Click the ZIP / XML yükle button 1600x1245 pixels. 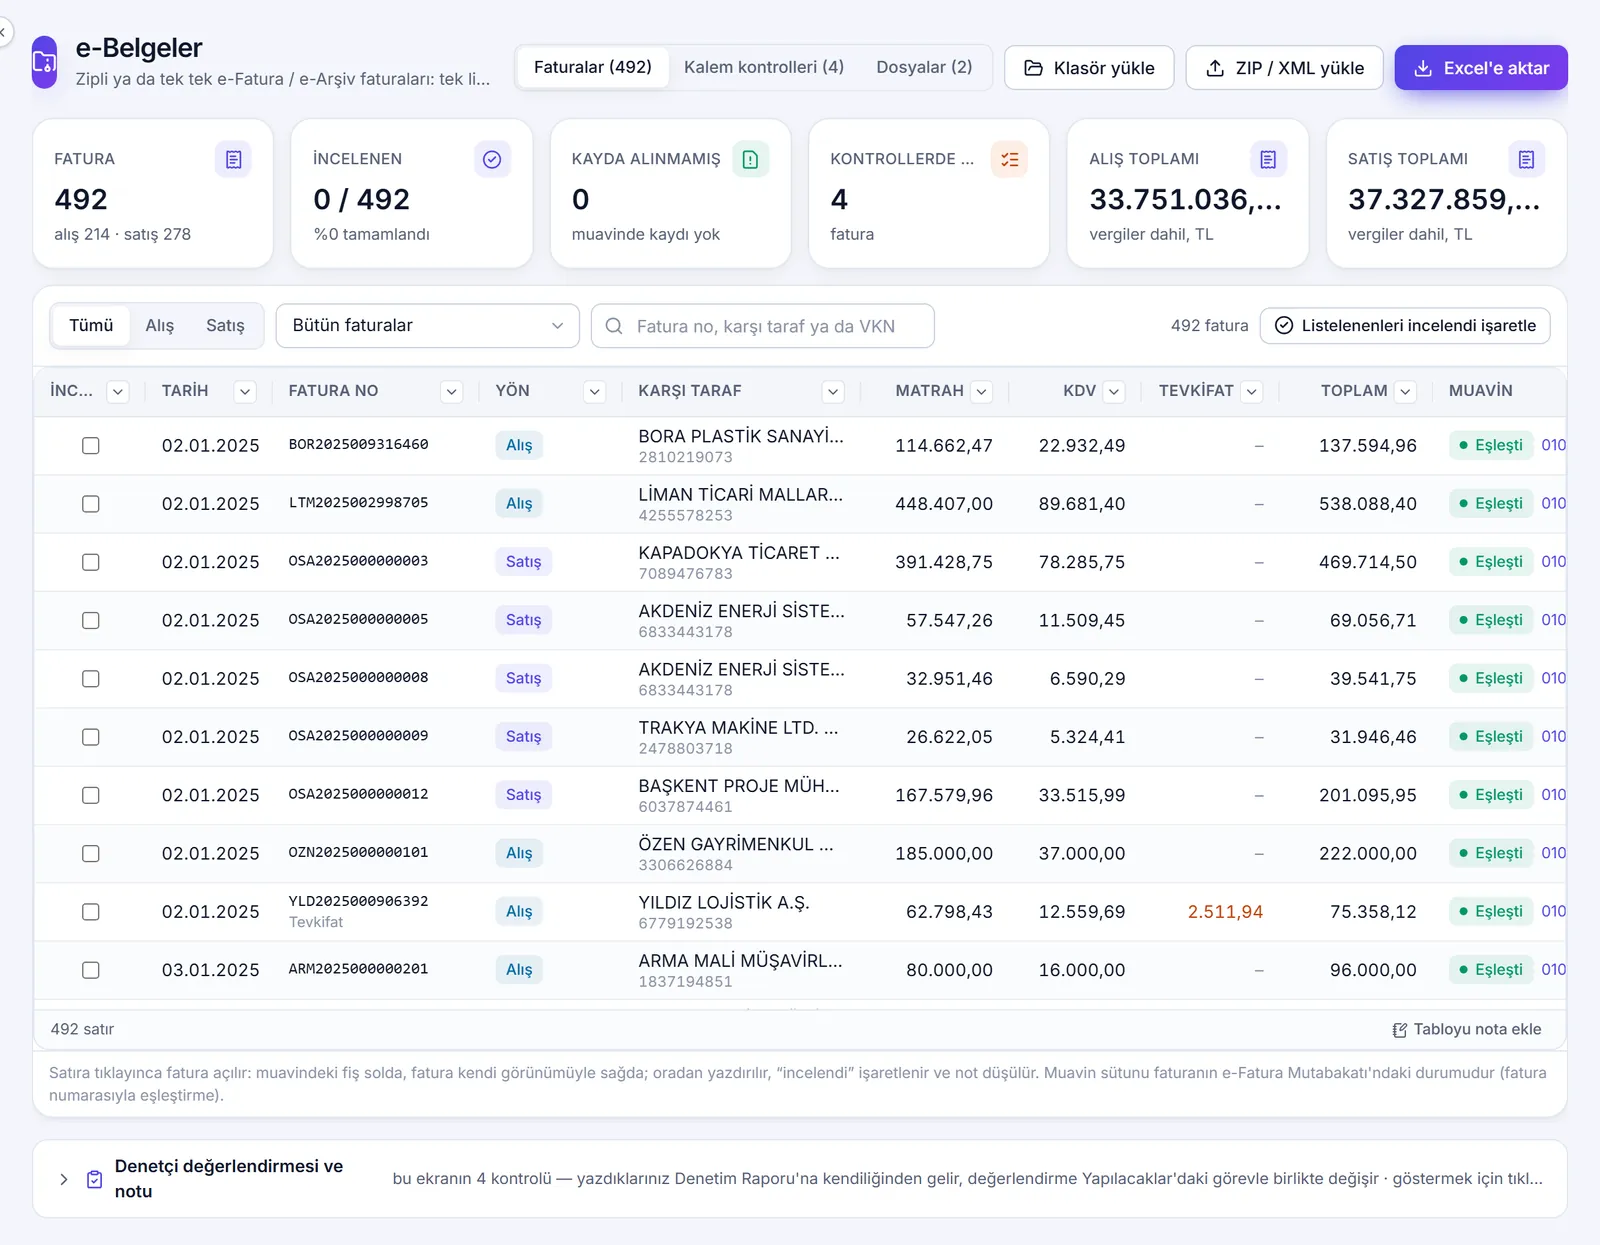(1285, 68)
